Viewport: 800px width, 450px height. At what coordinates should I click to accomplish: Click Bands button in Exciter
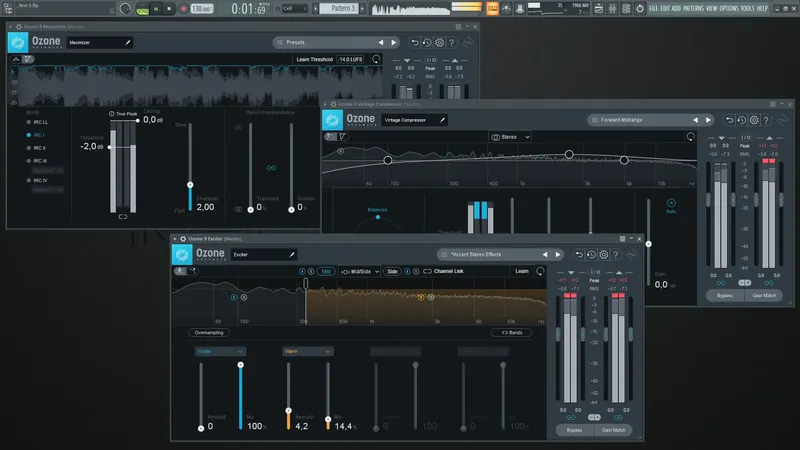pyautogui.click(x=512, y=333)
